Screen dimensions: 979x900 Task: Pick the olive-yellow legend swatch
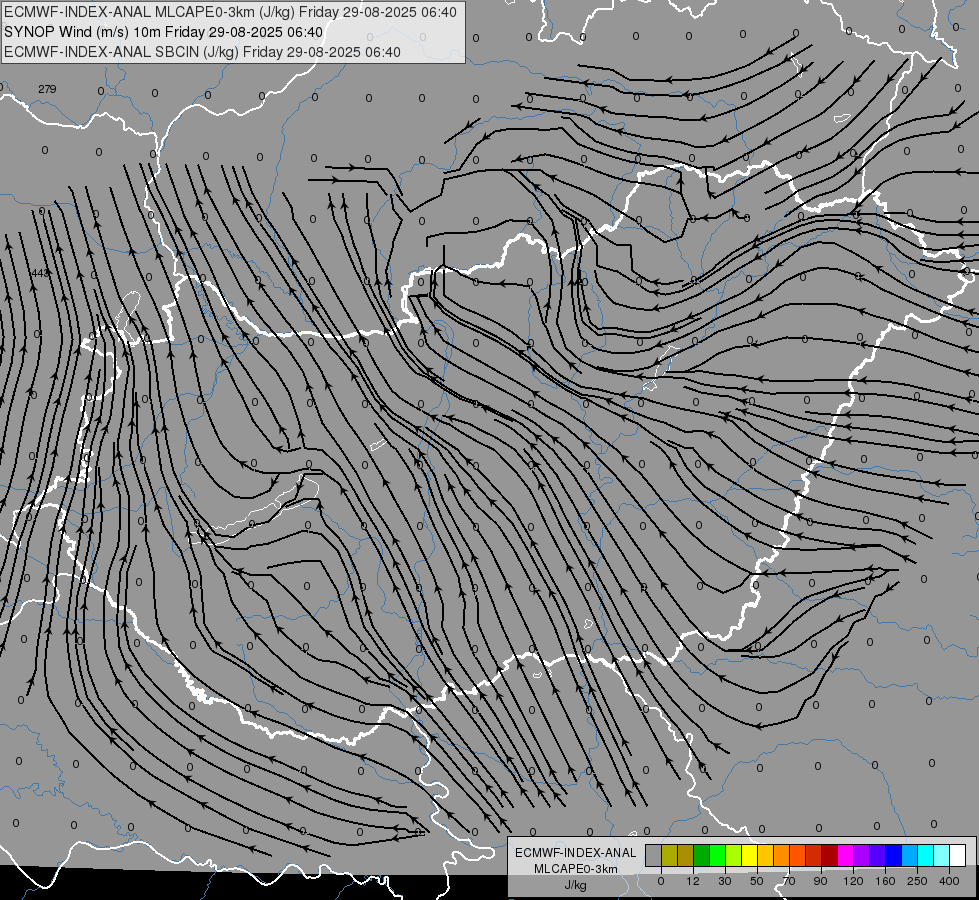[669, 855]
